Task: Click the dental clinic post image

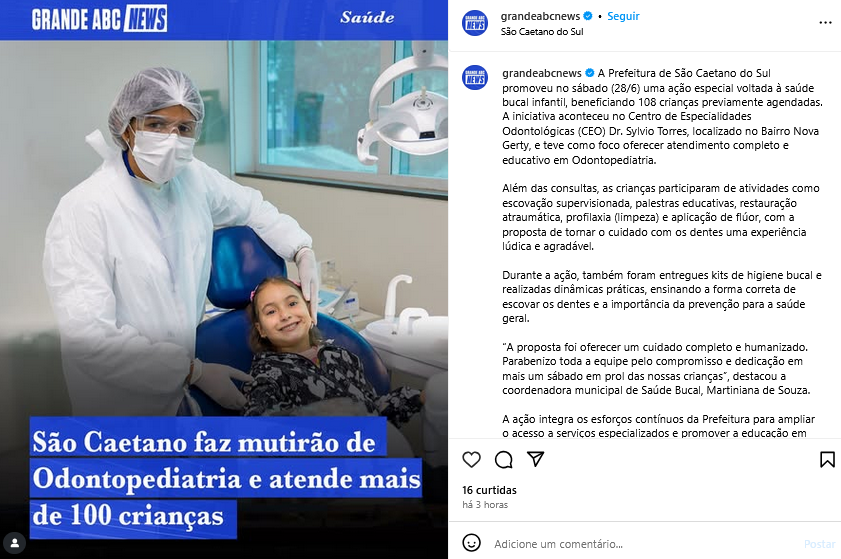Action: coord(224,280)
